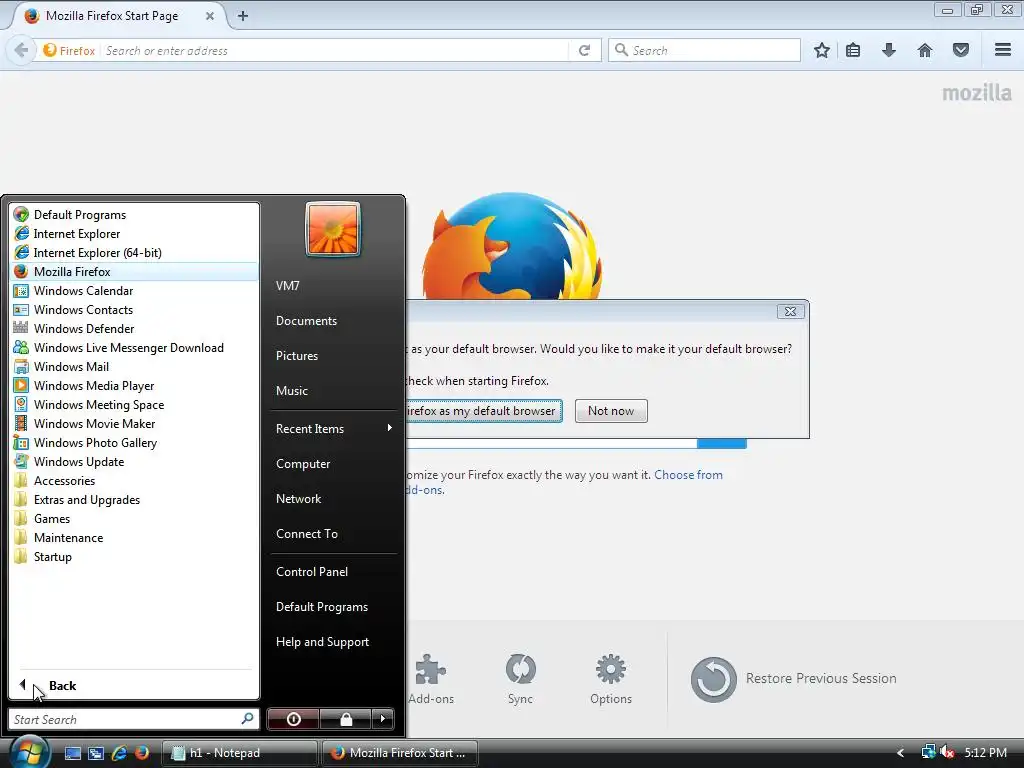
Task: Open Windows Live Messenger Download
Action: coord(134,347)
